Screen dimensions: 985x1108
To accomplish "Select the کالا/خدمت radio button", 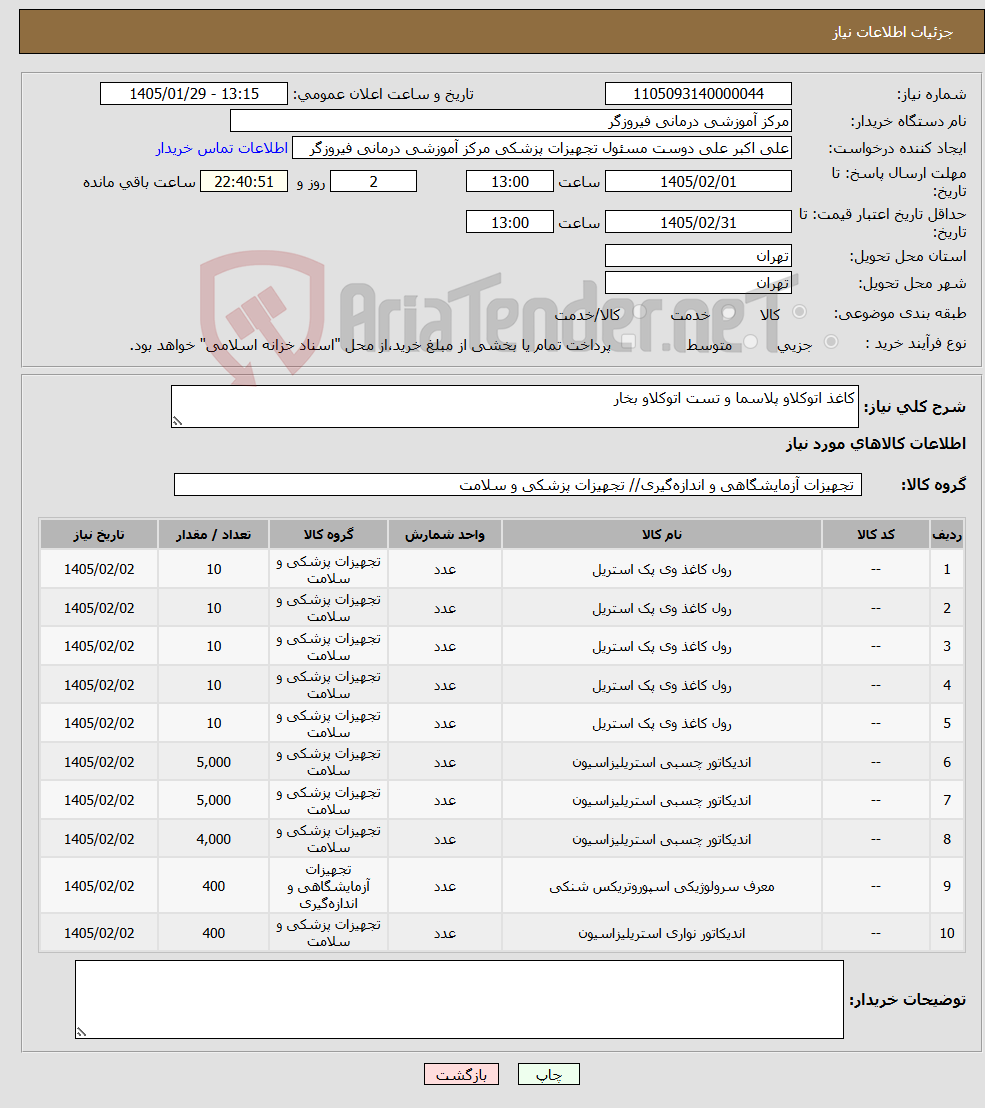I will (x=640, y=312).
